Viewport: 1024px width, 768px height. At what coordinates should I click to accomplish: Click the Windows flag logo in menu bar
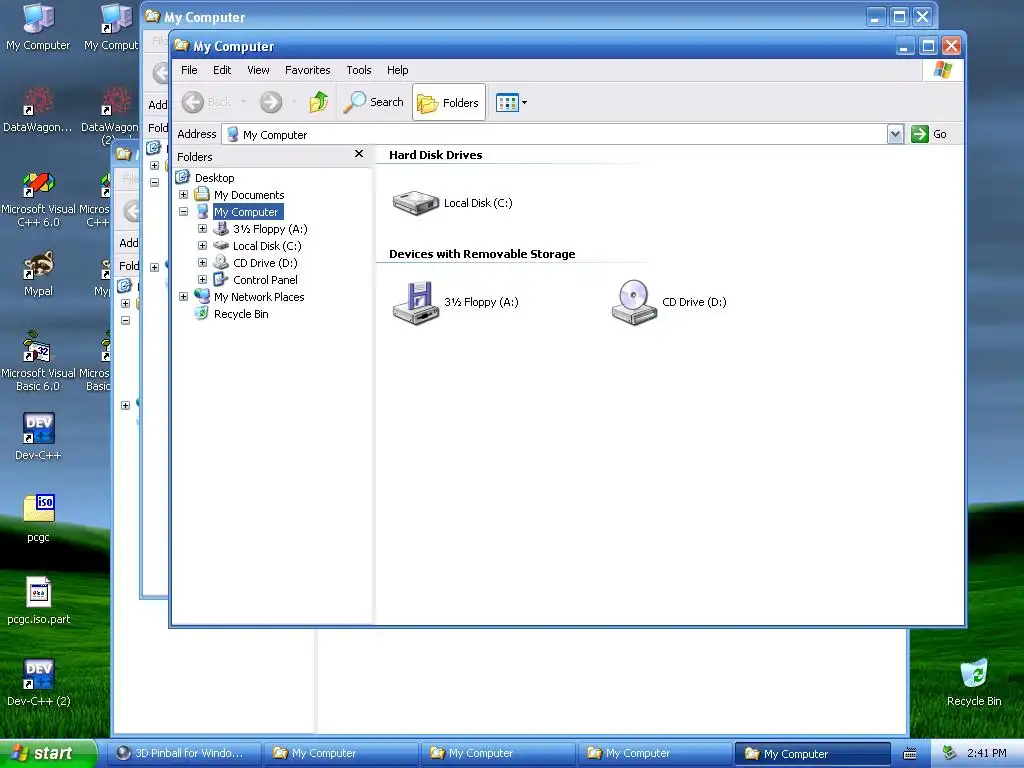942,70
